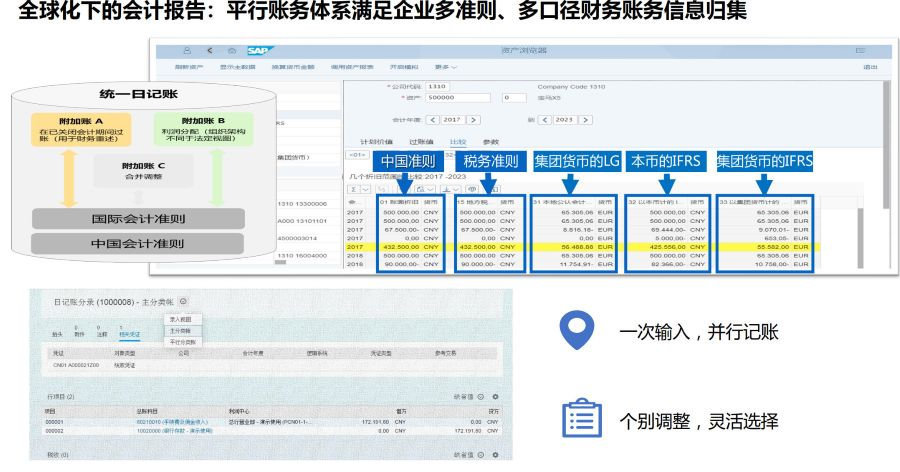900x472 pixels.
Task: Select left panel row 4500003014
Action: click(x=297, y=238)
